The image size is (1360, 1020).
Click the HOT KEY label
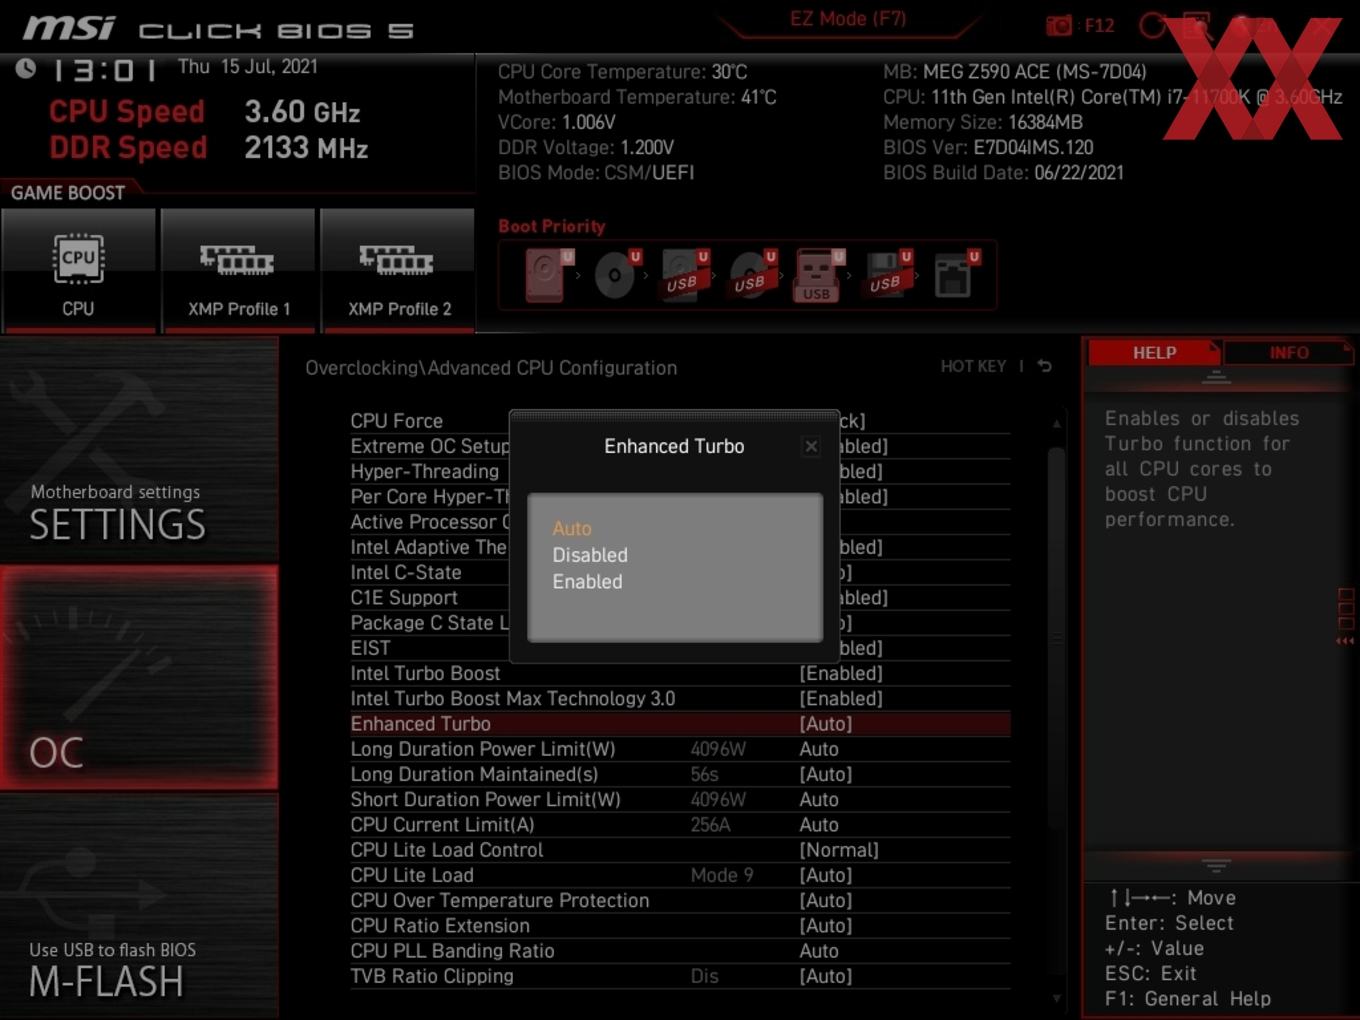point(973,366)
